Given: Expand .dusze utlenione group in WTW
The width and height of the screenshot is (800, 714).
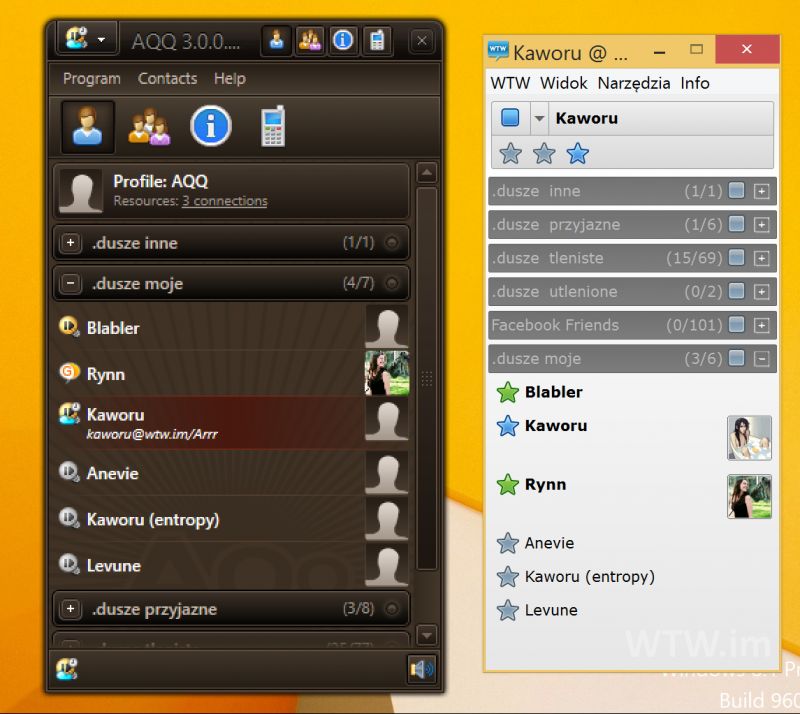Looking at the screenshot, I should coord(761,292).
